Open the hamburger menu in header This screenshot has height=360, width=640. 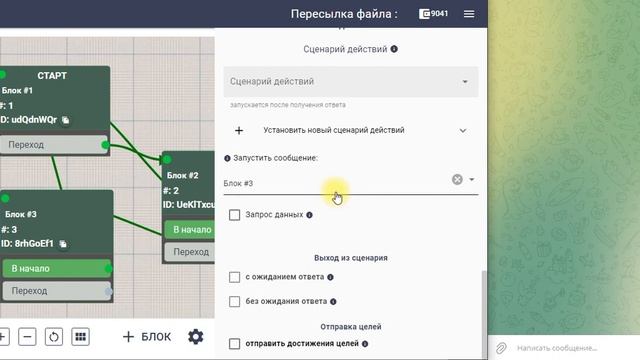coord(469,14)
